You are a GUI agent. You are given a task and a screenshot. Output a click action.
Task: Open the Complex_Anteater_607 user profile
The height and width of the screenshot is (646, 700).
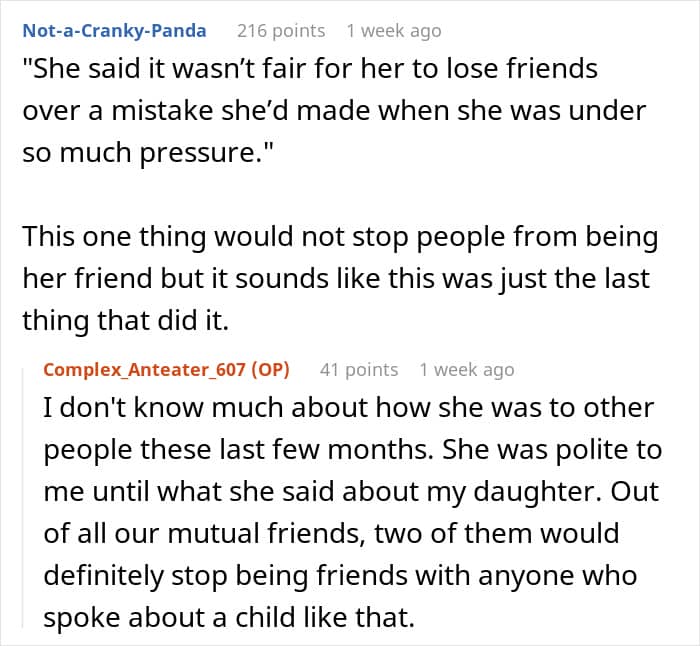click(x=142, y=369)
